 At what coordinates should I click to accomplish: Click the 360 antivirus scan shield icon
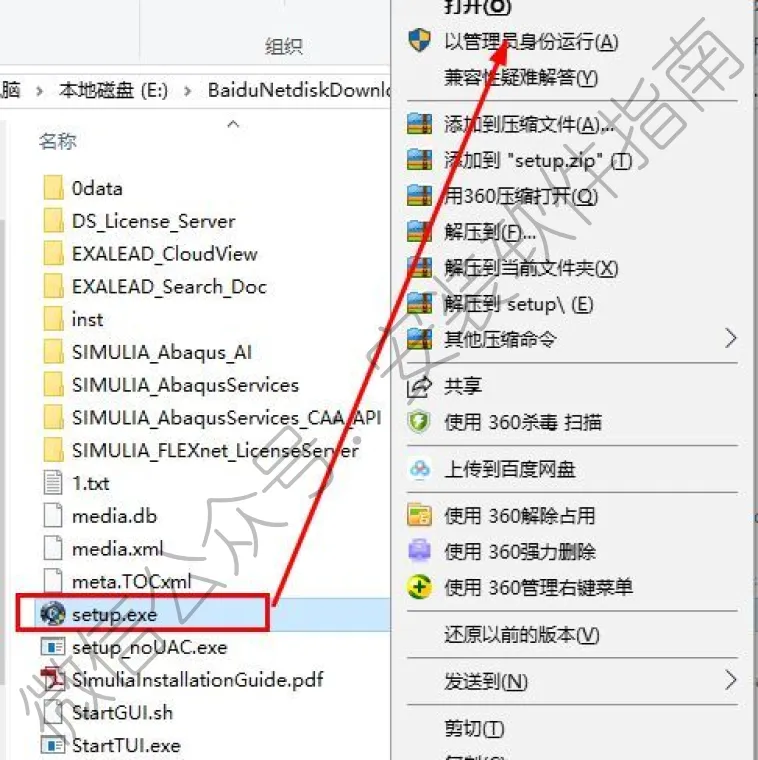[419, 422]
